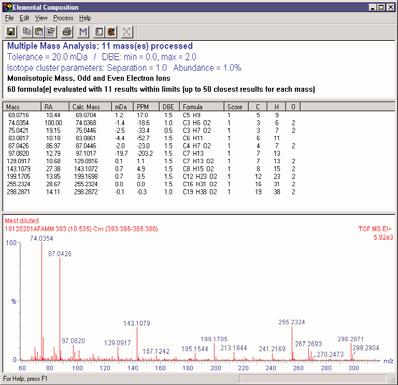The width and height of the screenshot is (398, 385).
Task: Click the 74.0354 peak label in spectrum
Action: click(42, 238)
